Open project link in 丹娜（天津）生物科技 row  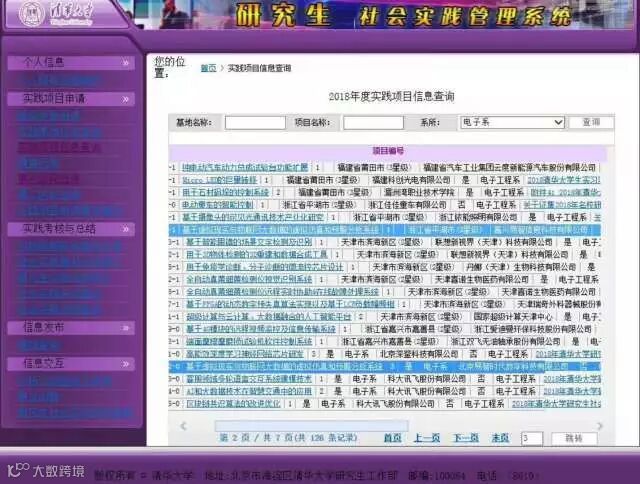click(264, 267)
